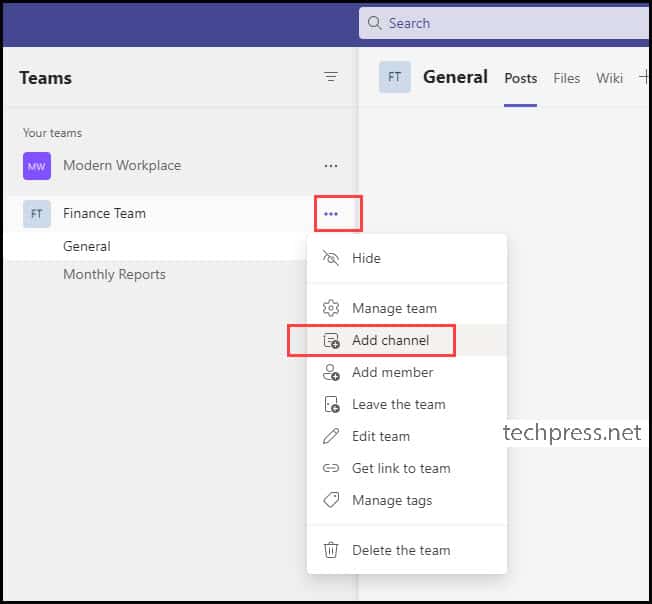The width and height of the screenshot is (652, 604).
Task: Click the crossed-eye Hide icon
Action: click(331, 258)
